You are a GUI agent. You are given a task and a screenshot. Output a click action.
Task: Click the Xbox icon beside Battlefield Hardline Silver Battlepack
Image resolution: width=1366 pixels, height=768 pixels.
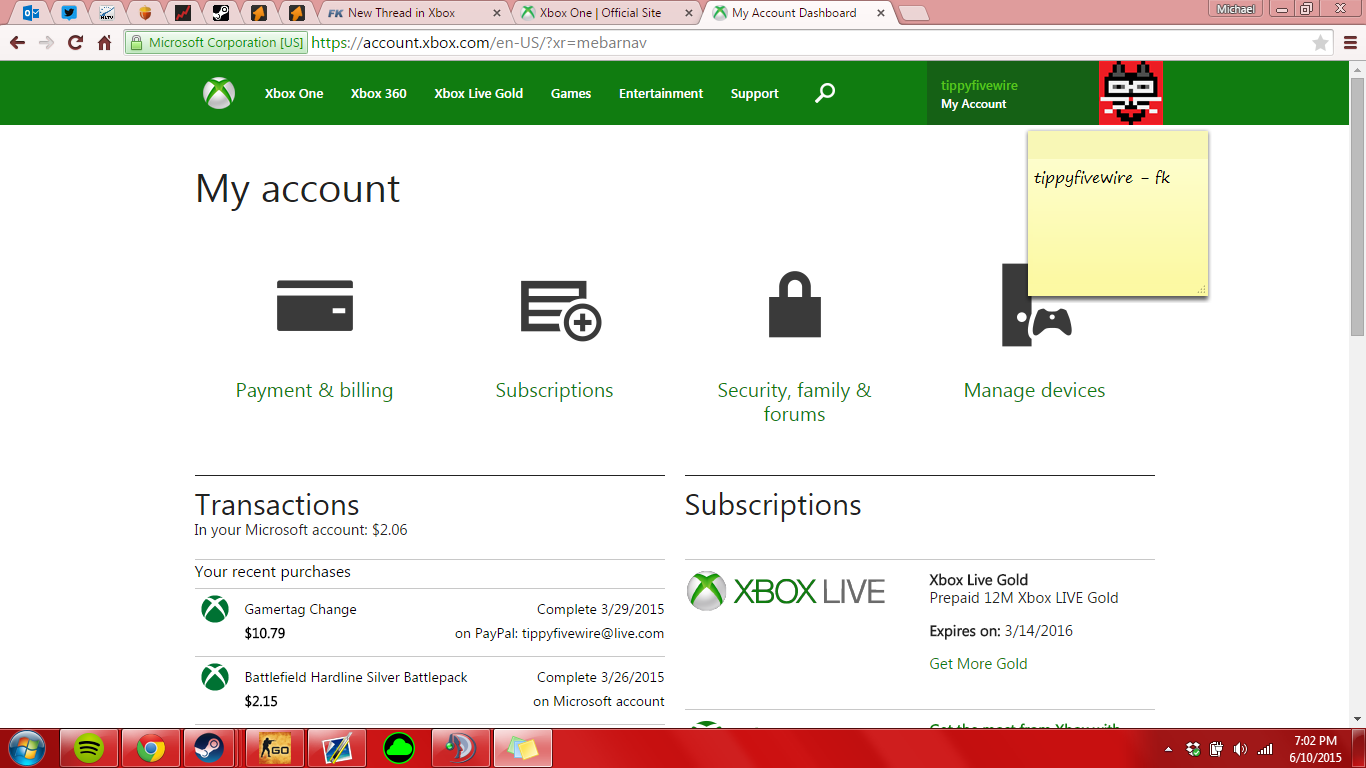[x=215, y=677]
